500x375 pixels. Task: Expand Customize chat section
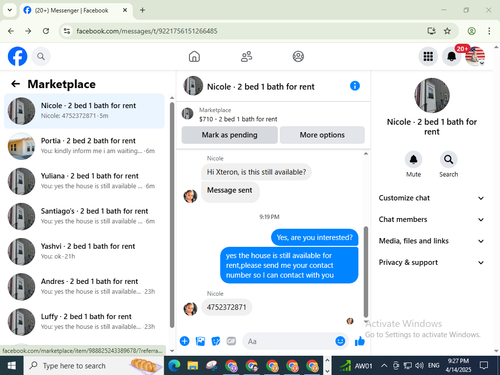click(431, 198)
